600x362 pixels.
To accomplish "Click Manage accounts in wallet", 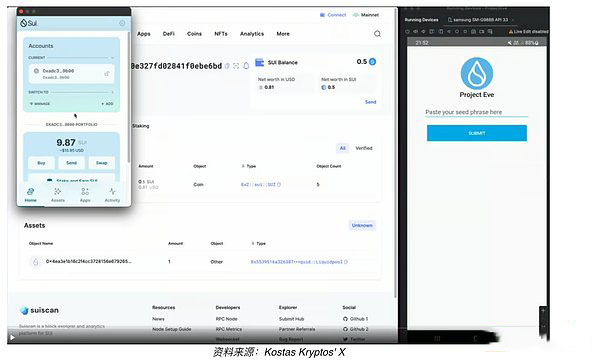I will (40, 104).
